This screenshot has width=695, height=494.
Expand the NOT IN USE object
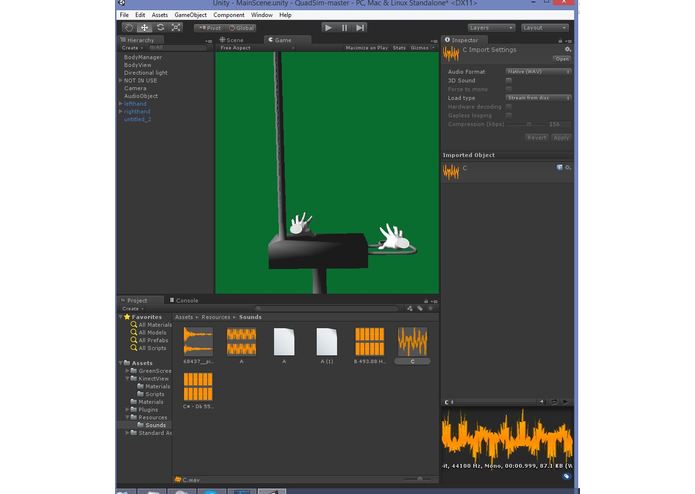coord(120,81)
